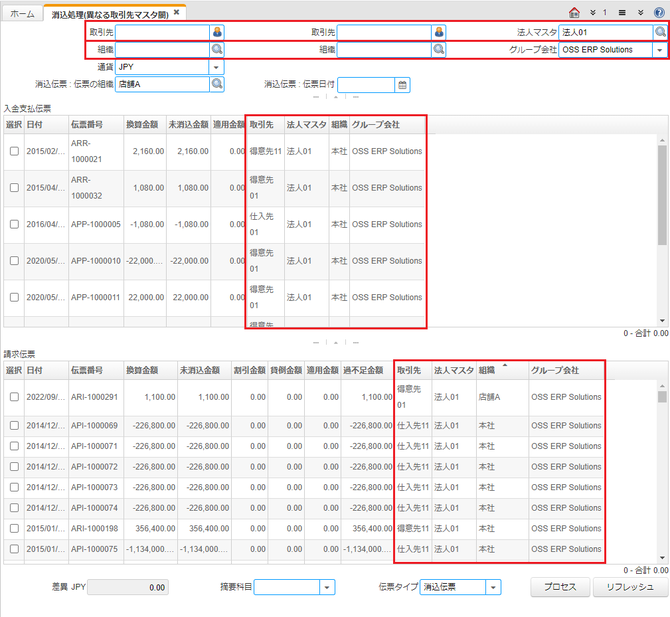The width and height of the screenshot is (670, 617).
Task: Click the 得意先11 cell in payments table
Action: [265, 151]
